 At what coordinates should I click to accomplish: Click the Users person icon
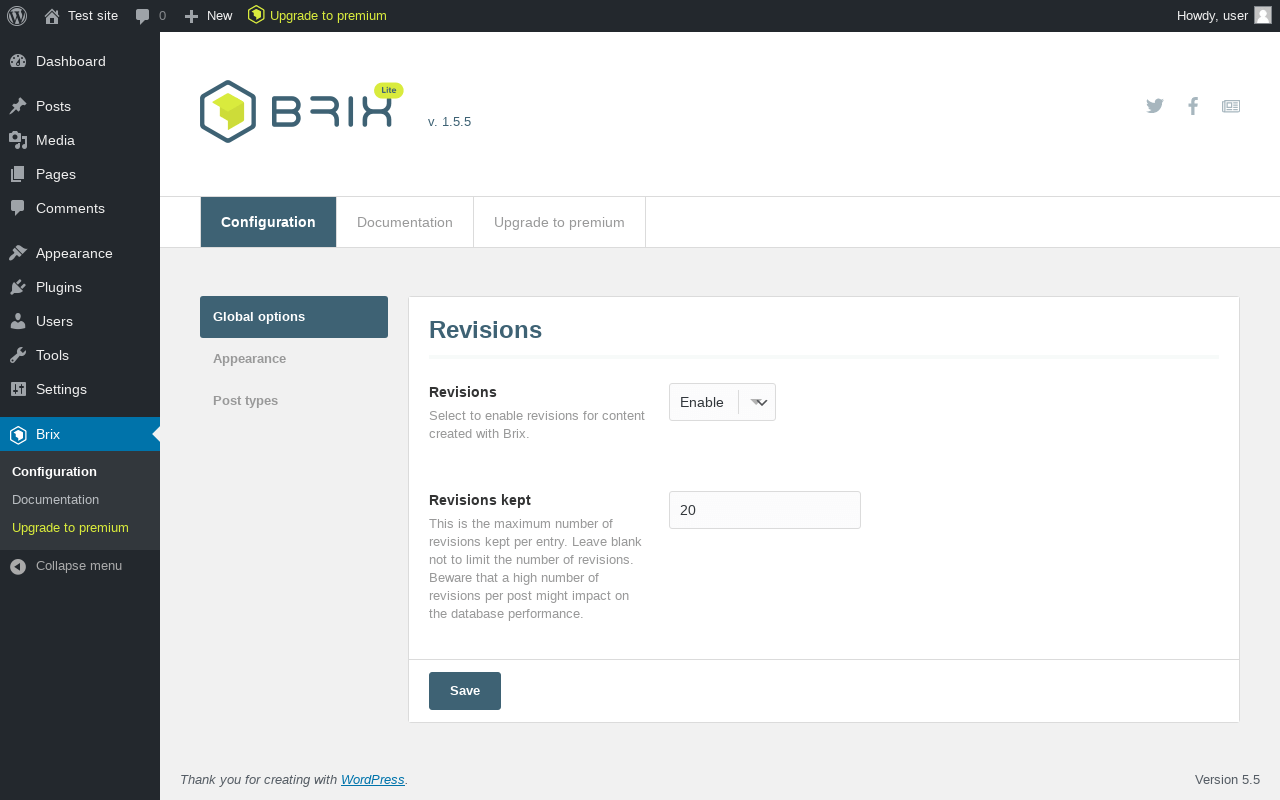[18, 321]
